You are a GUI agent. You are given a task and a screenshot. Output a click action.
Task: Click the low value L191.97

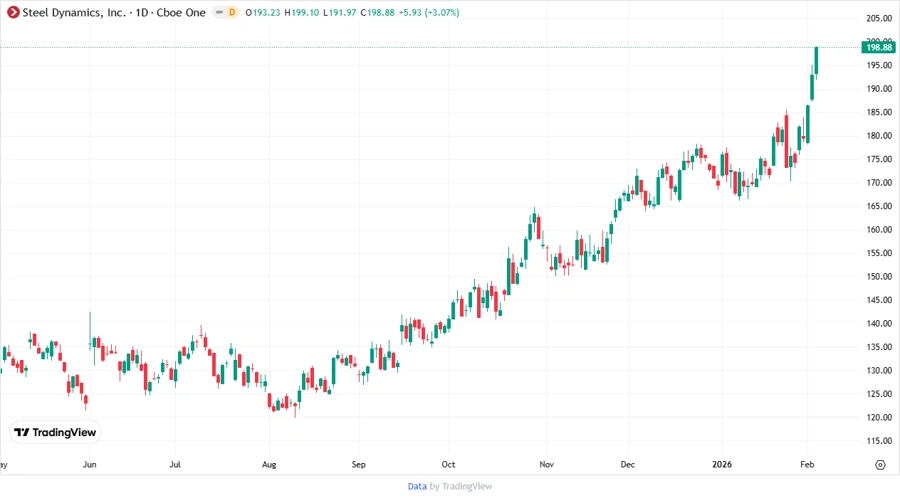(340, 12)
